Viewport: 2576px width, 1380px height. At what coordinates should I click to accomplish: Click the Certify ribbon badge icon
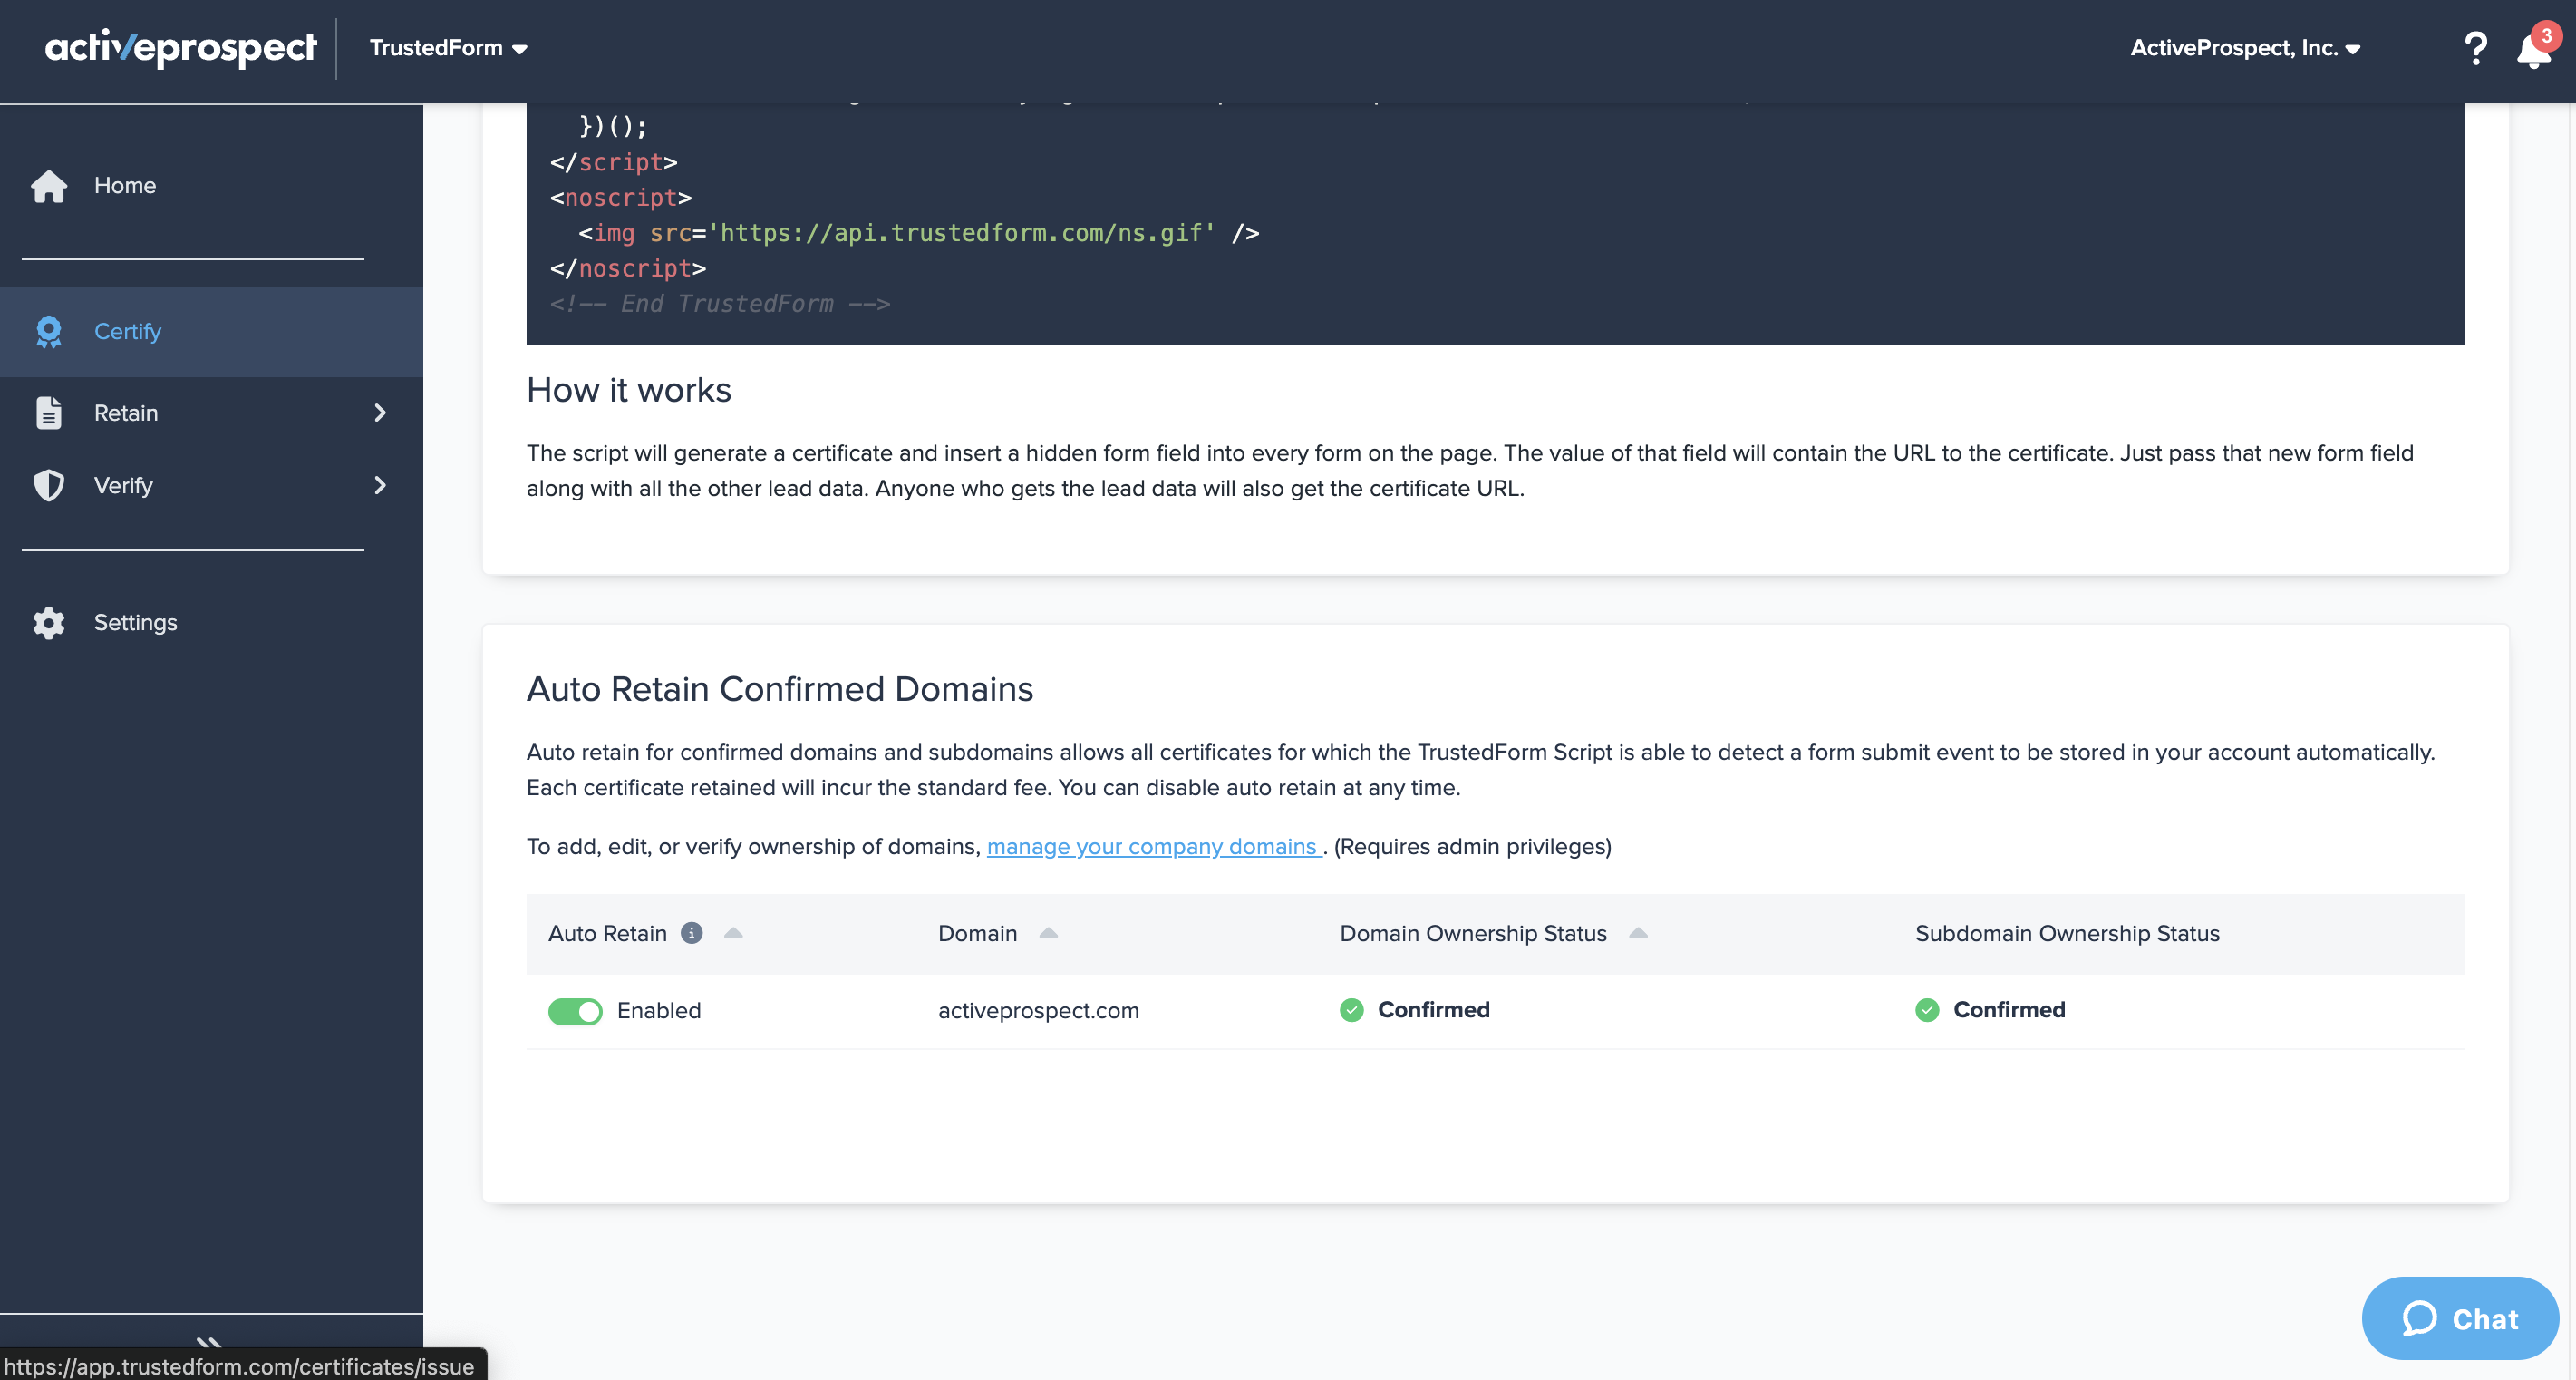tap(49, 332)
